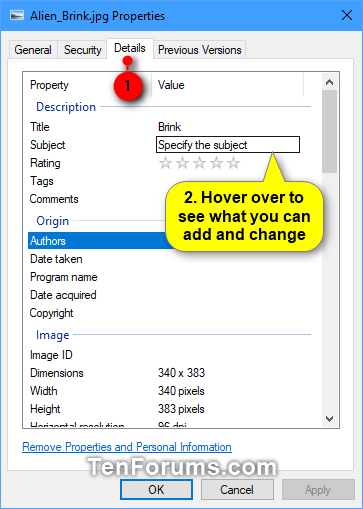Click the Description group heading
This screenshot has width=363, height=509.
point(66,107)
